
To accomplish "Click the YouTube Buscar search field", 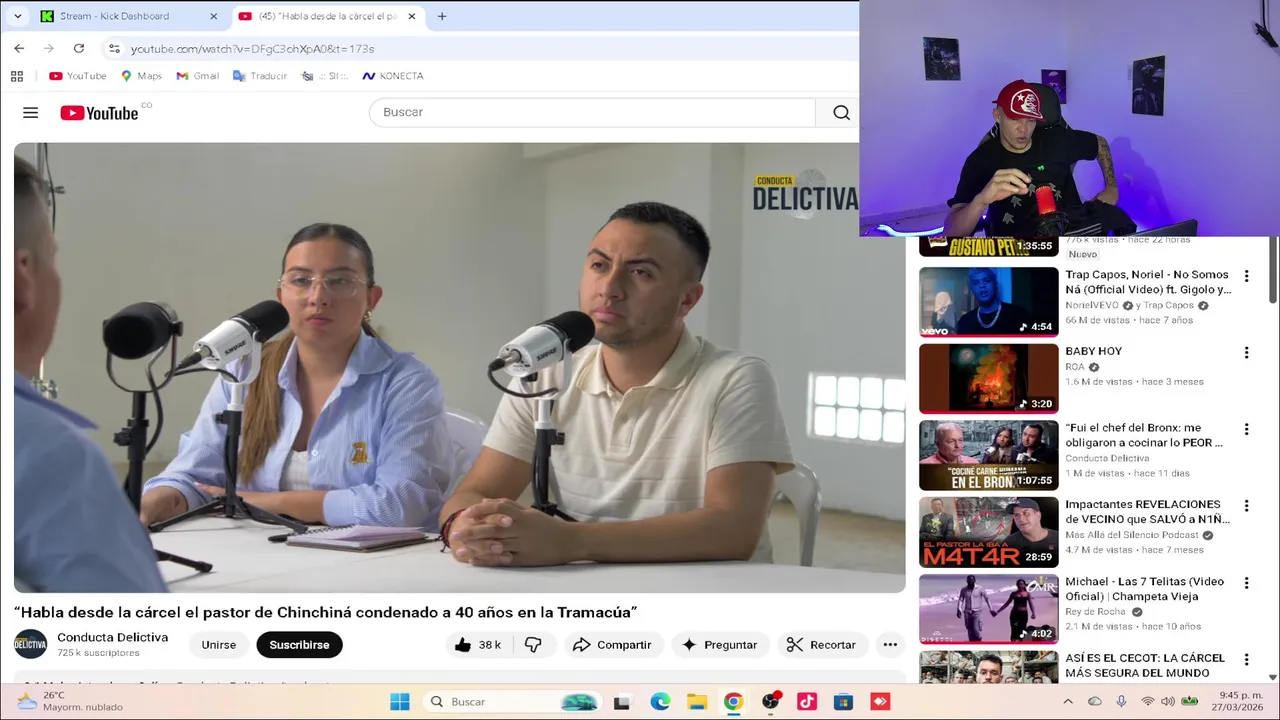I will (x=593, y=112).
